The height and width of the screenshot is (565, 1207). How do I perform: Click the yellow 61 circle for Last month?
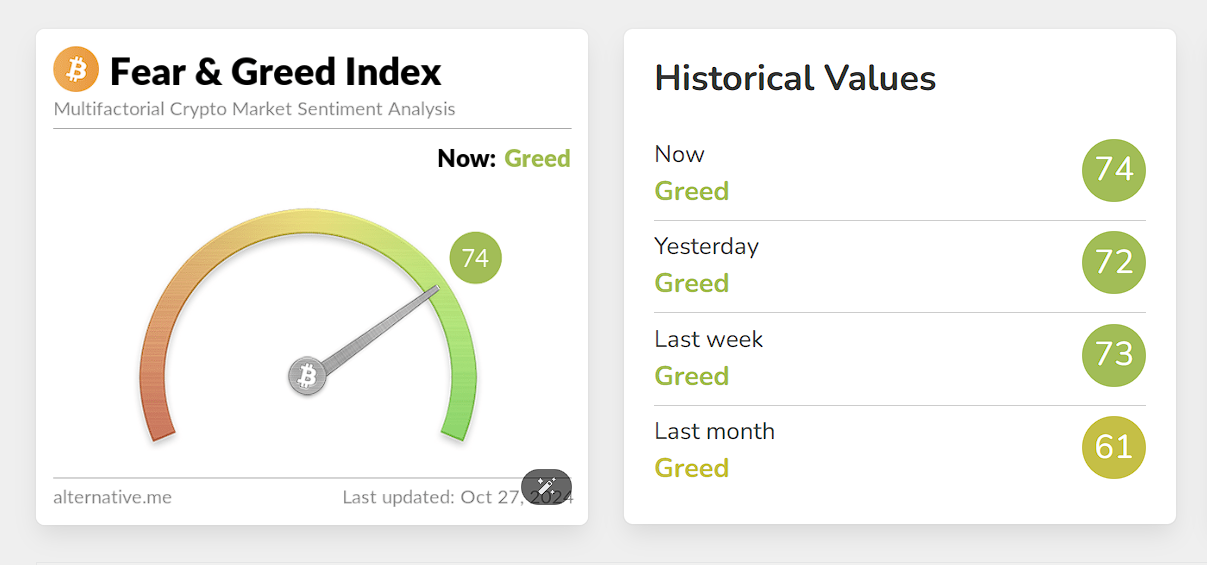pos(1113,447)
